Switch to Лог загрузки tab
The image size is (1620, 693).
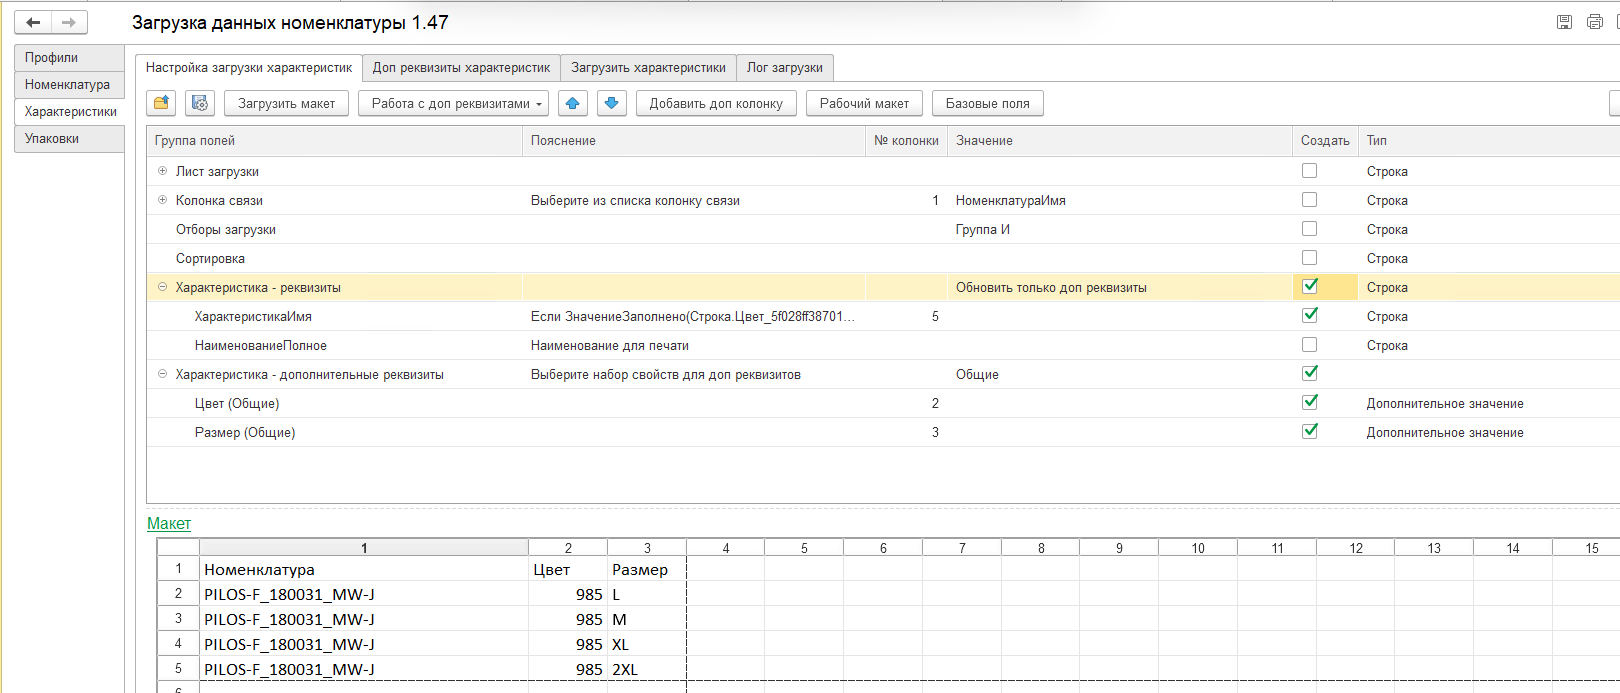[x=784, y=68]
